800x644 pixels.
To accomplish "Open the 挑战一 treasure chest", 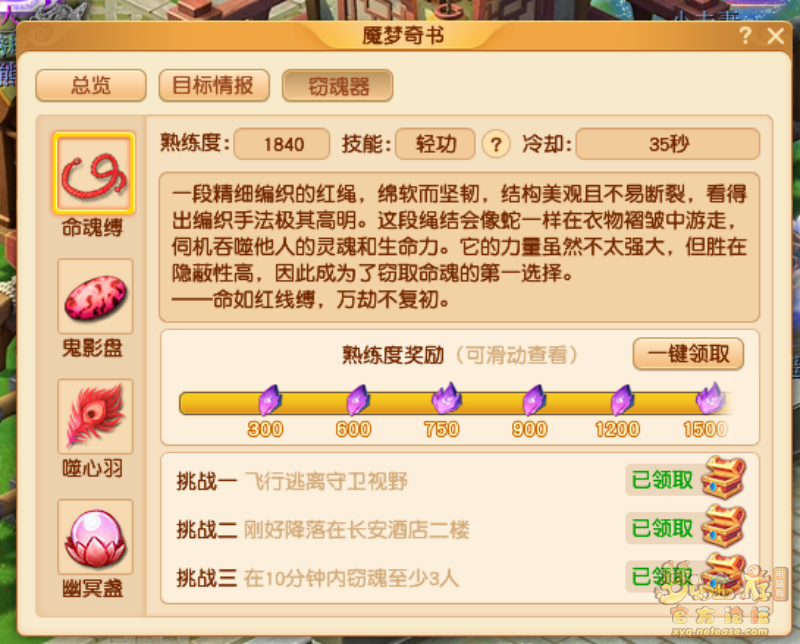I will coord(723,478).
